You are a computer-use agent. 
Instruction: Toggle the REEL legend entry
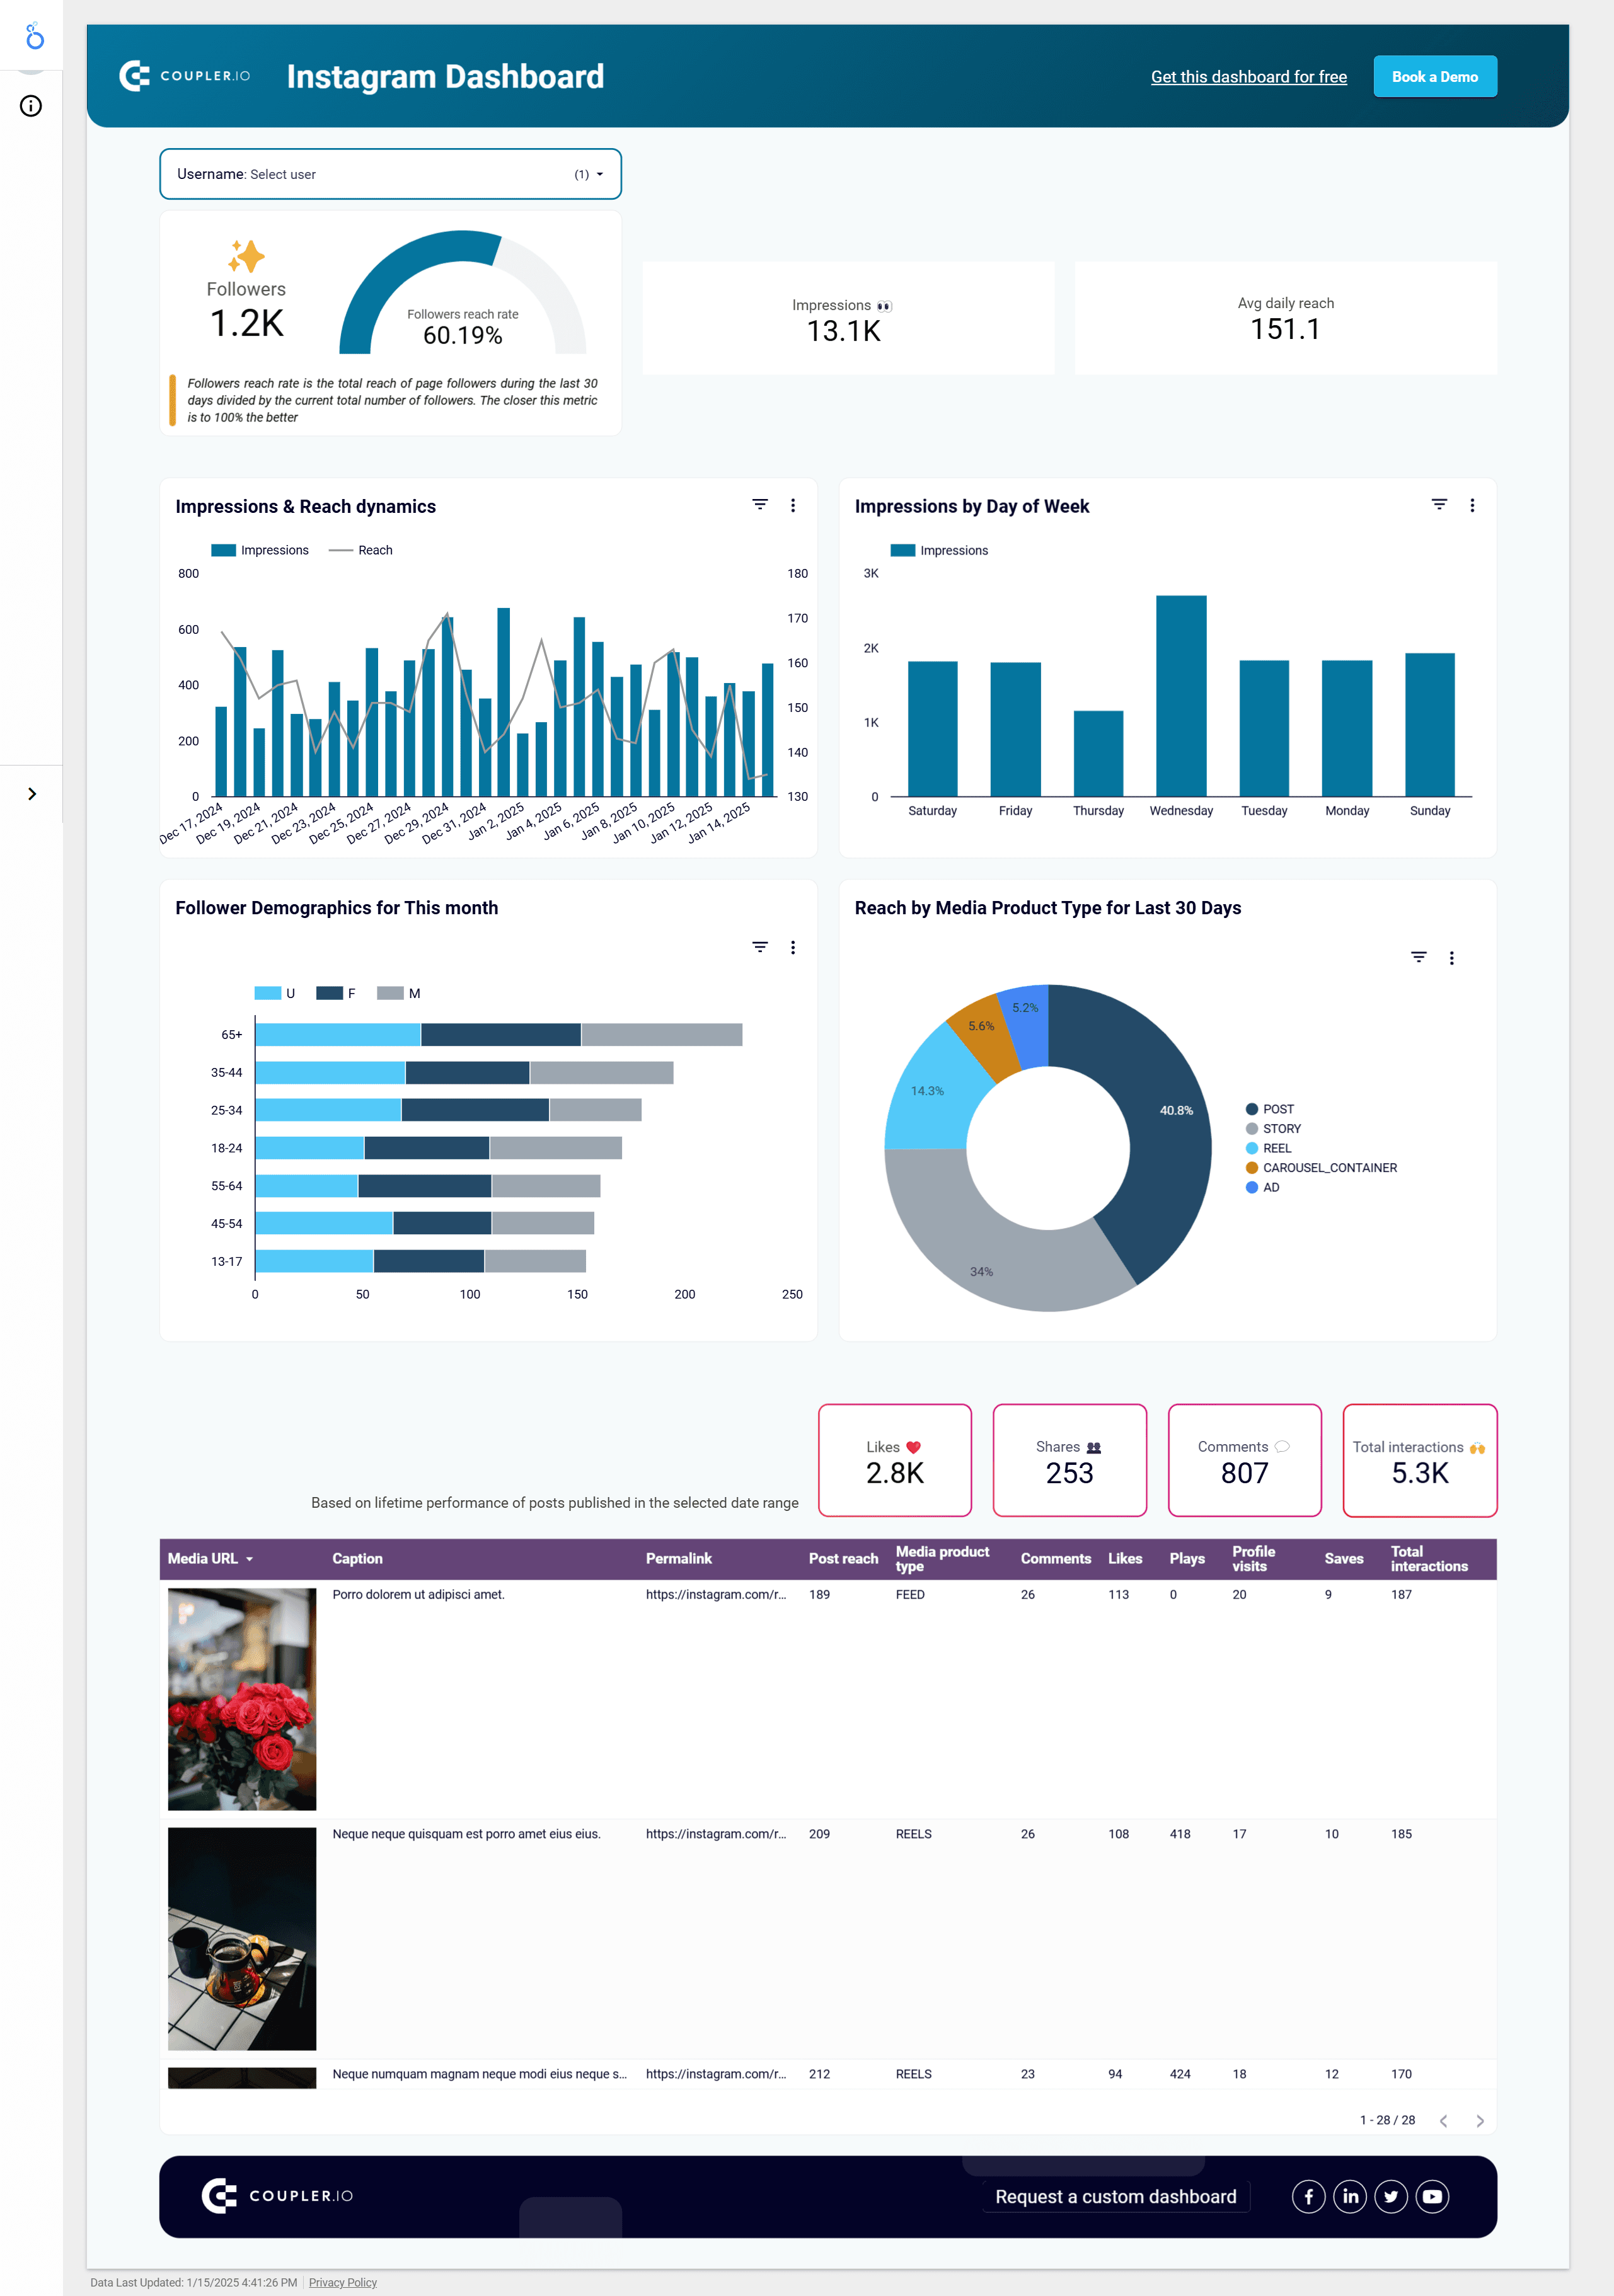pyautogui.click(x=1276, y=1148)
